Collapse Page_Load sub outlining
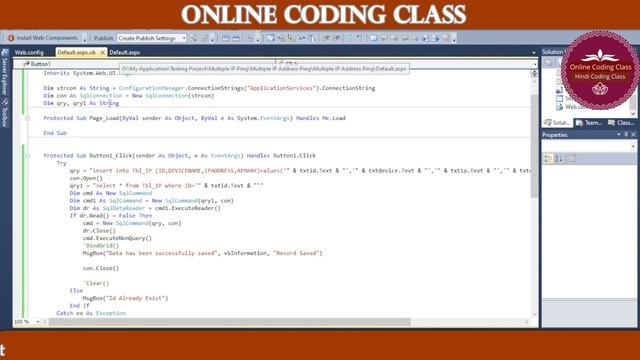 pyautogui.click(x=27, y=118)
